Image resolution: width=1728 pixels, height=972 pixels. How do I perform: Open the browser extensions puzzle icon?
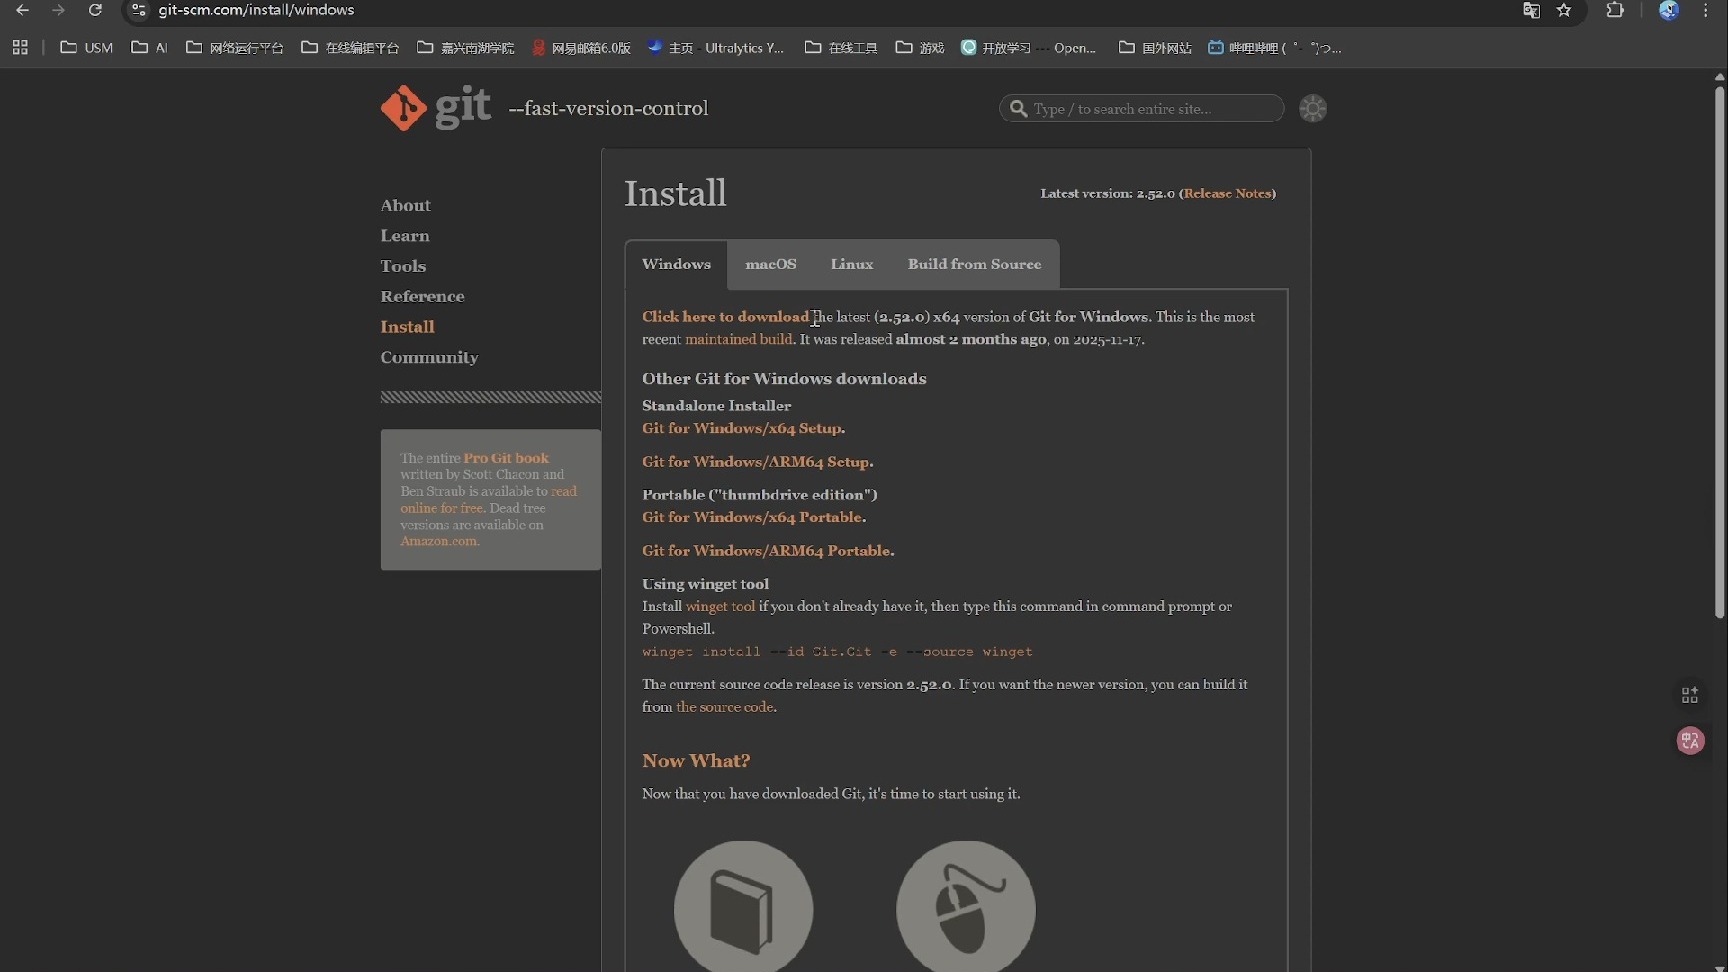click(1615, 10)
